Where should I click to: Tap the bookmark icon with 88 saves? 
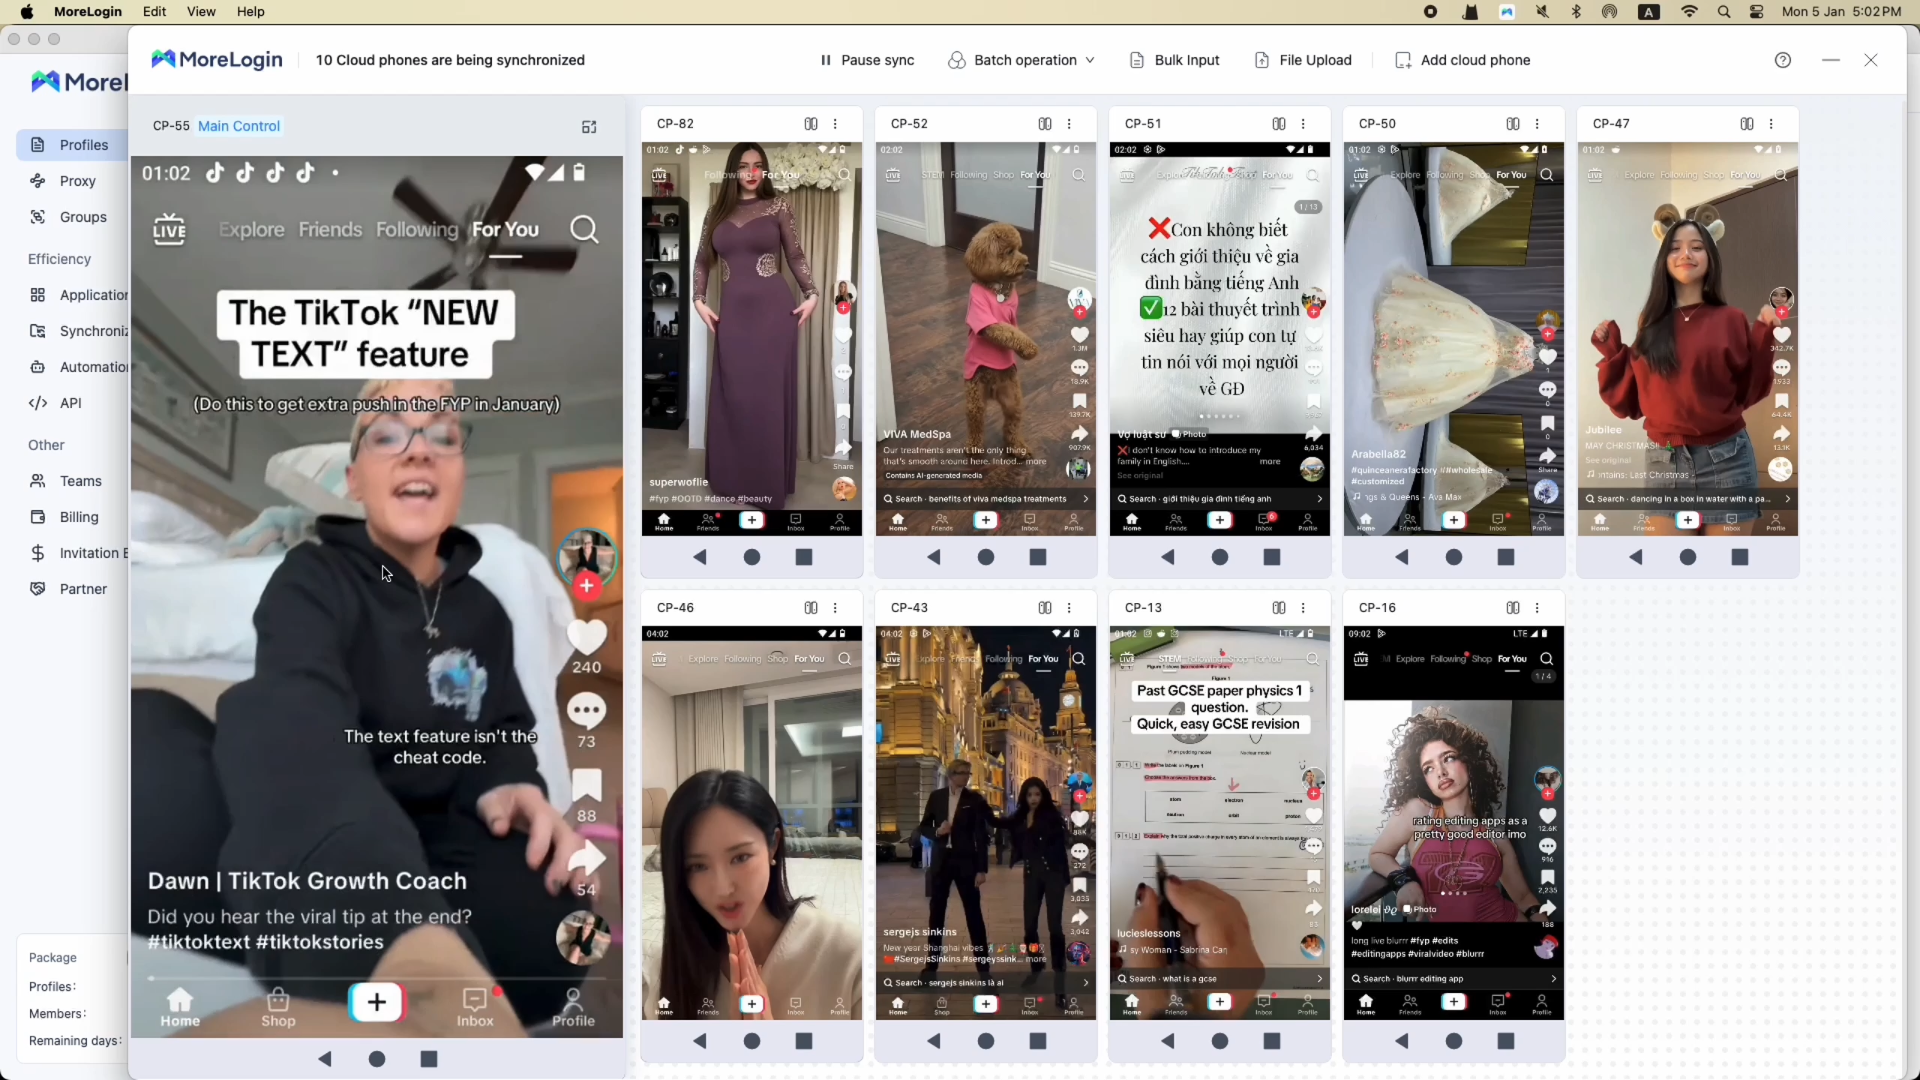pyautogui.click(x=586, y=787)
